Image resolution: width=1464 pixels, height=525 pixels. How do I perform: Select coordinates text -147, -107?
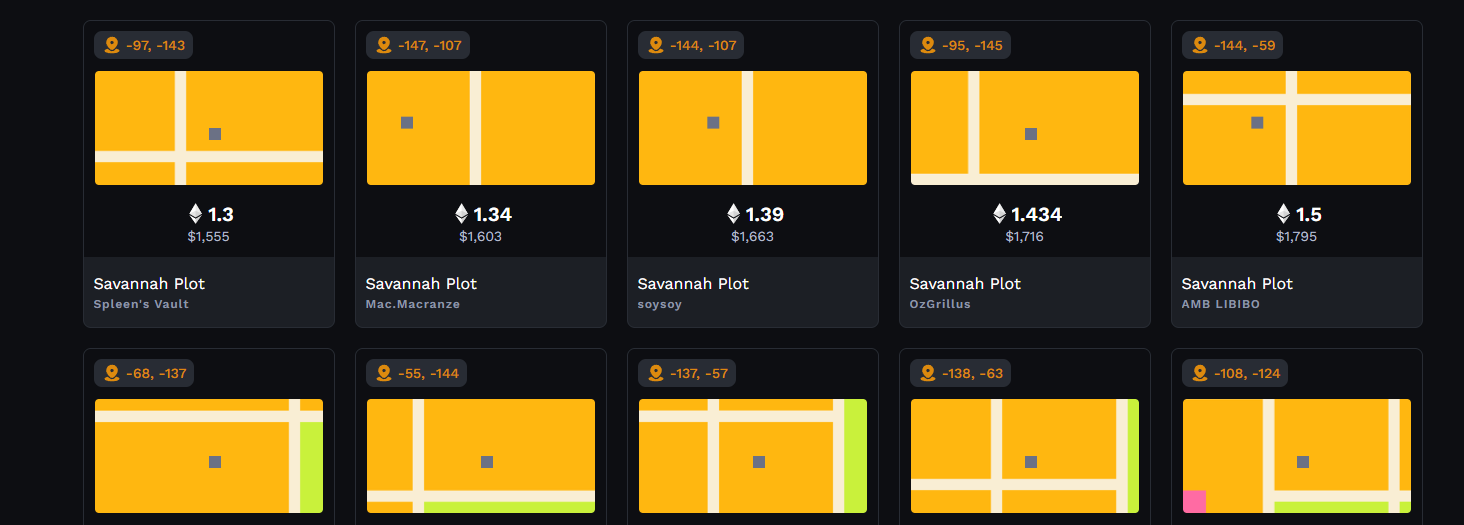click(431, 45)
